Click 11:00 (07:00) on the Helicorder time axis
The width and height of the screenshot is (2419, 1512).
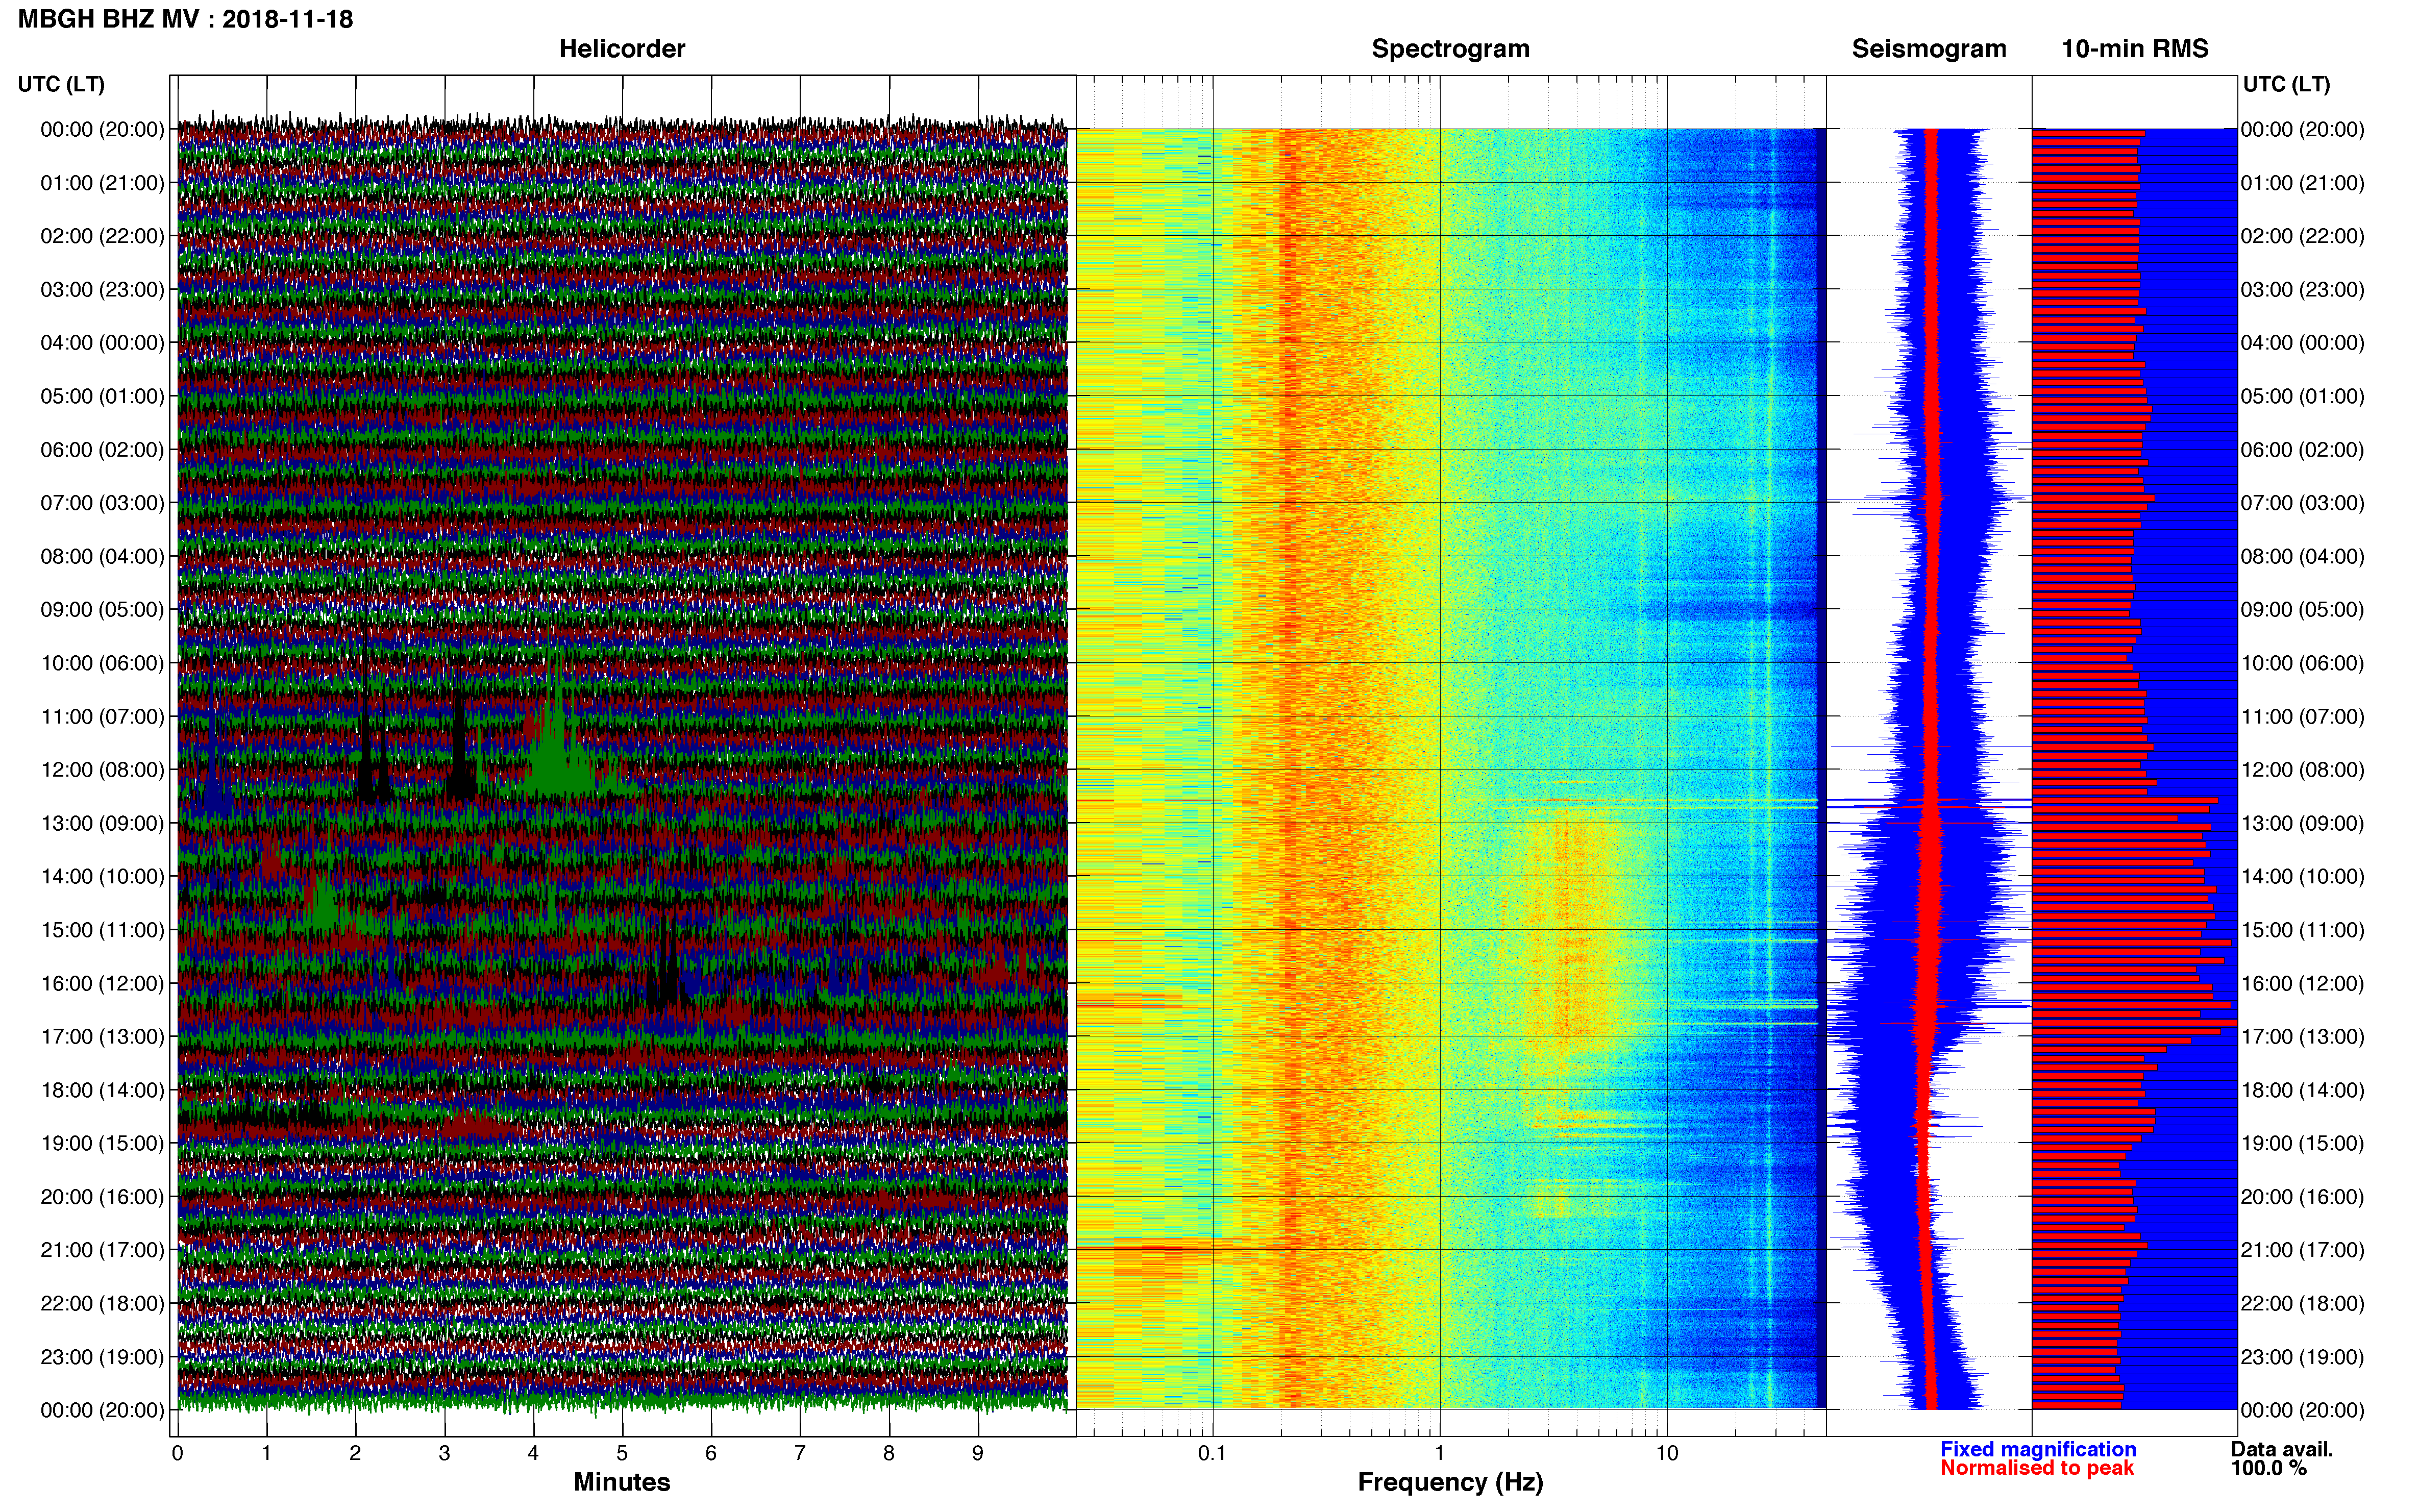click(x=102, y=717)
